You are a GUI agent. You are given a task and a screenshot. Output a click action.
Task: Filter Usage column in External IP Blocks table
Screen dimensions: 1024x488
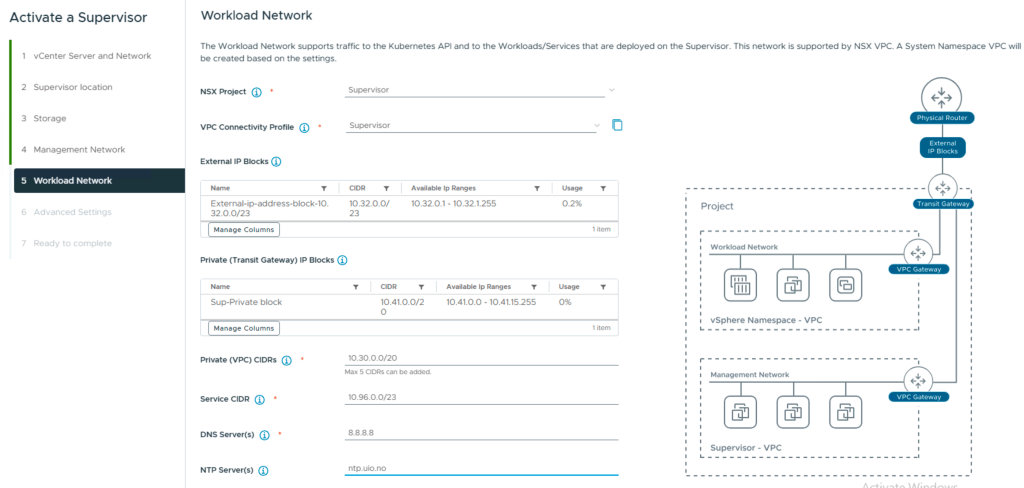602,188
